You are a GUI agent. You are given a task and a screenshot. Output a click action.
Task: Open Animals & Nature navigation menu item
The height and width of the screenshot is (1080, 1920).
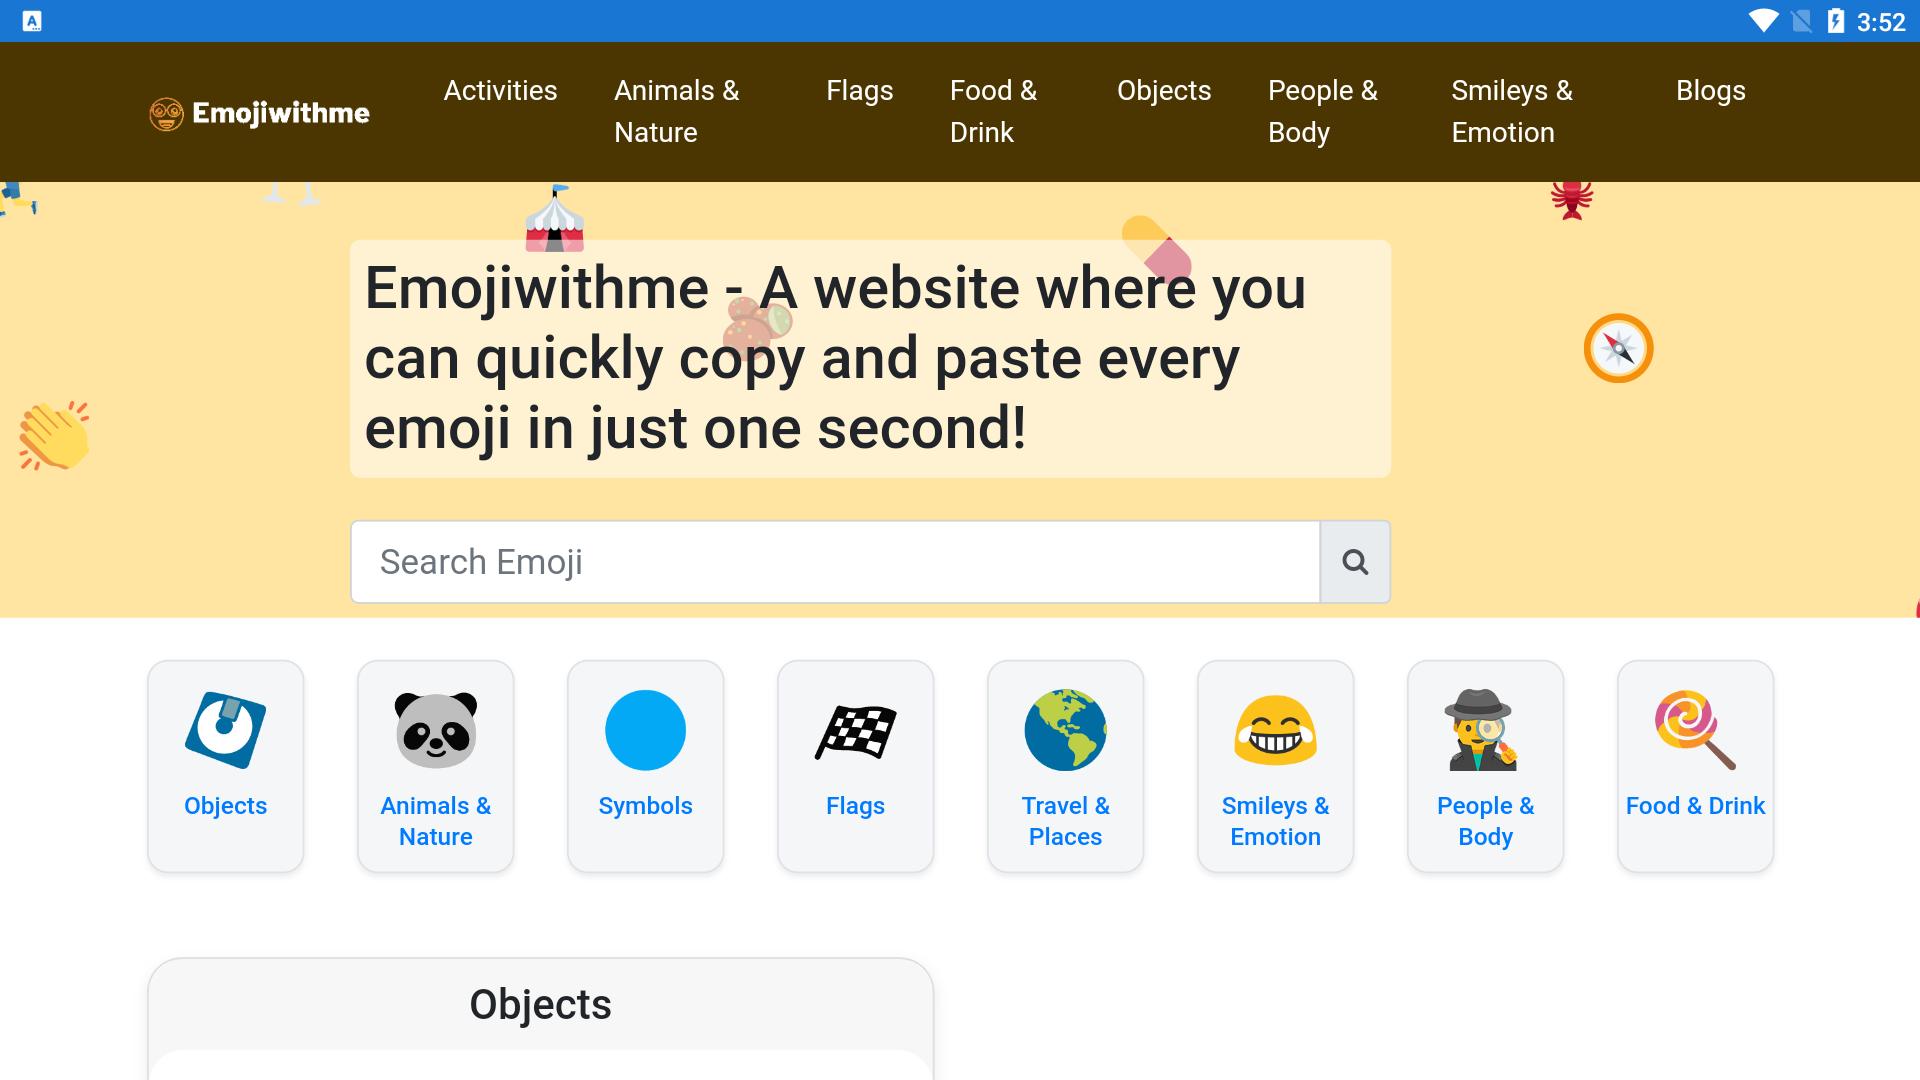(x=677, y=112)
